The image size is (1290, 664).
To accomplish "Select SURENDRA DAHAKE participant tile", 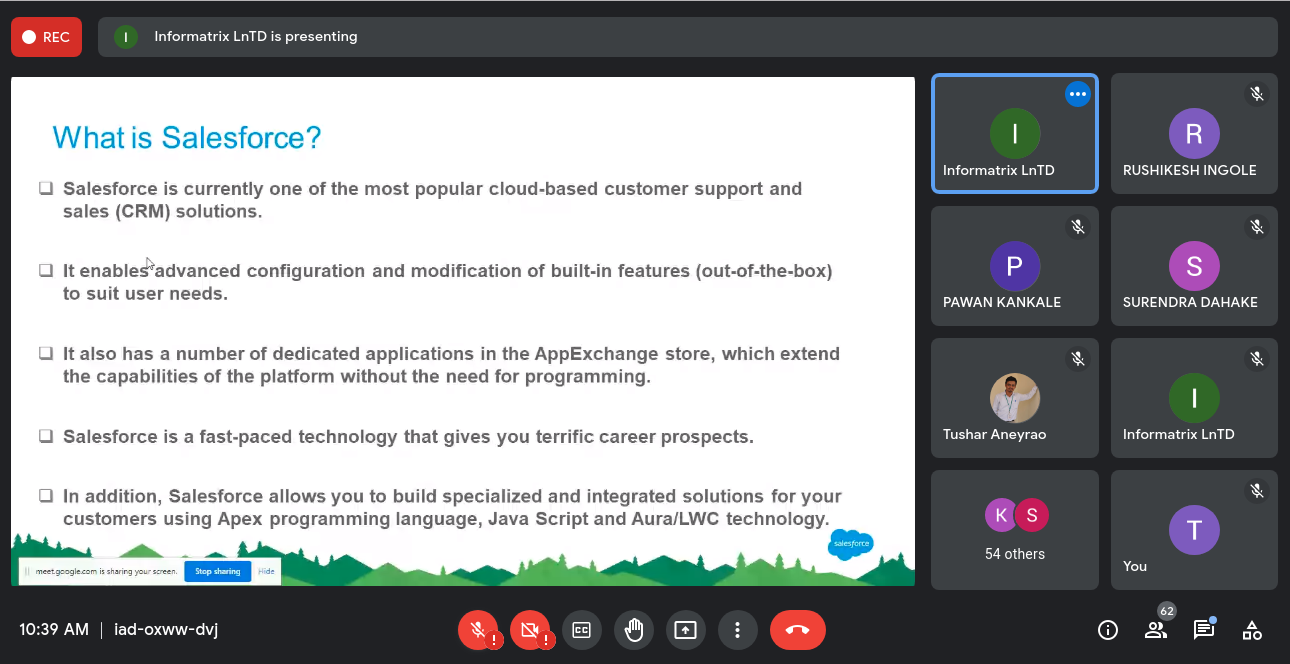I will tap(1194, 266).
